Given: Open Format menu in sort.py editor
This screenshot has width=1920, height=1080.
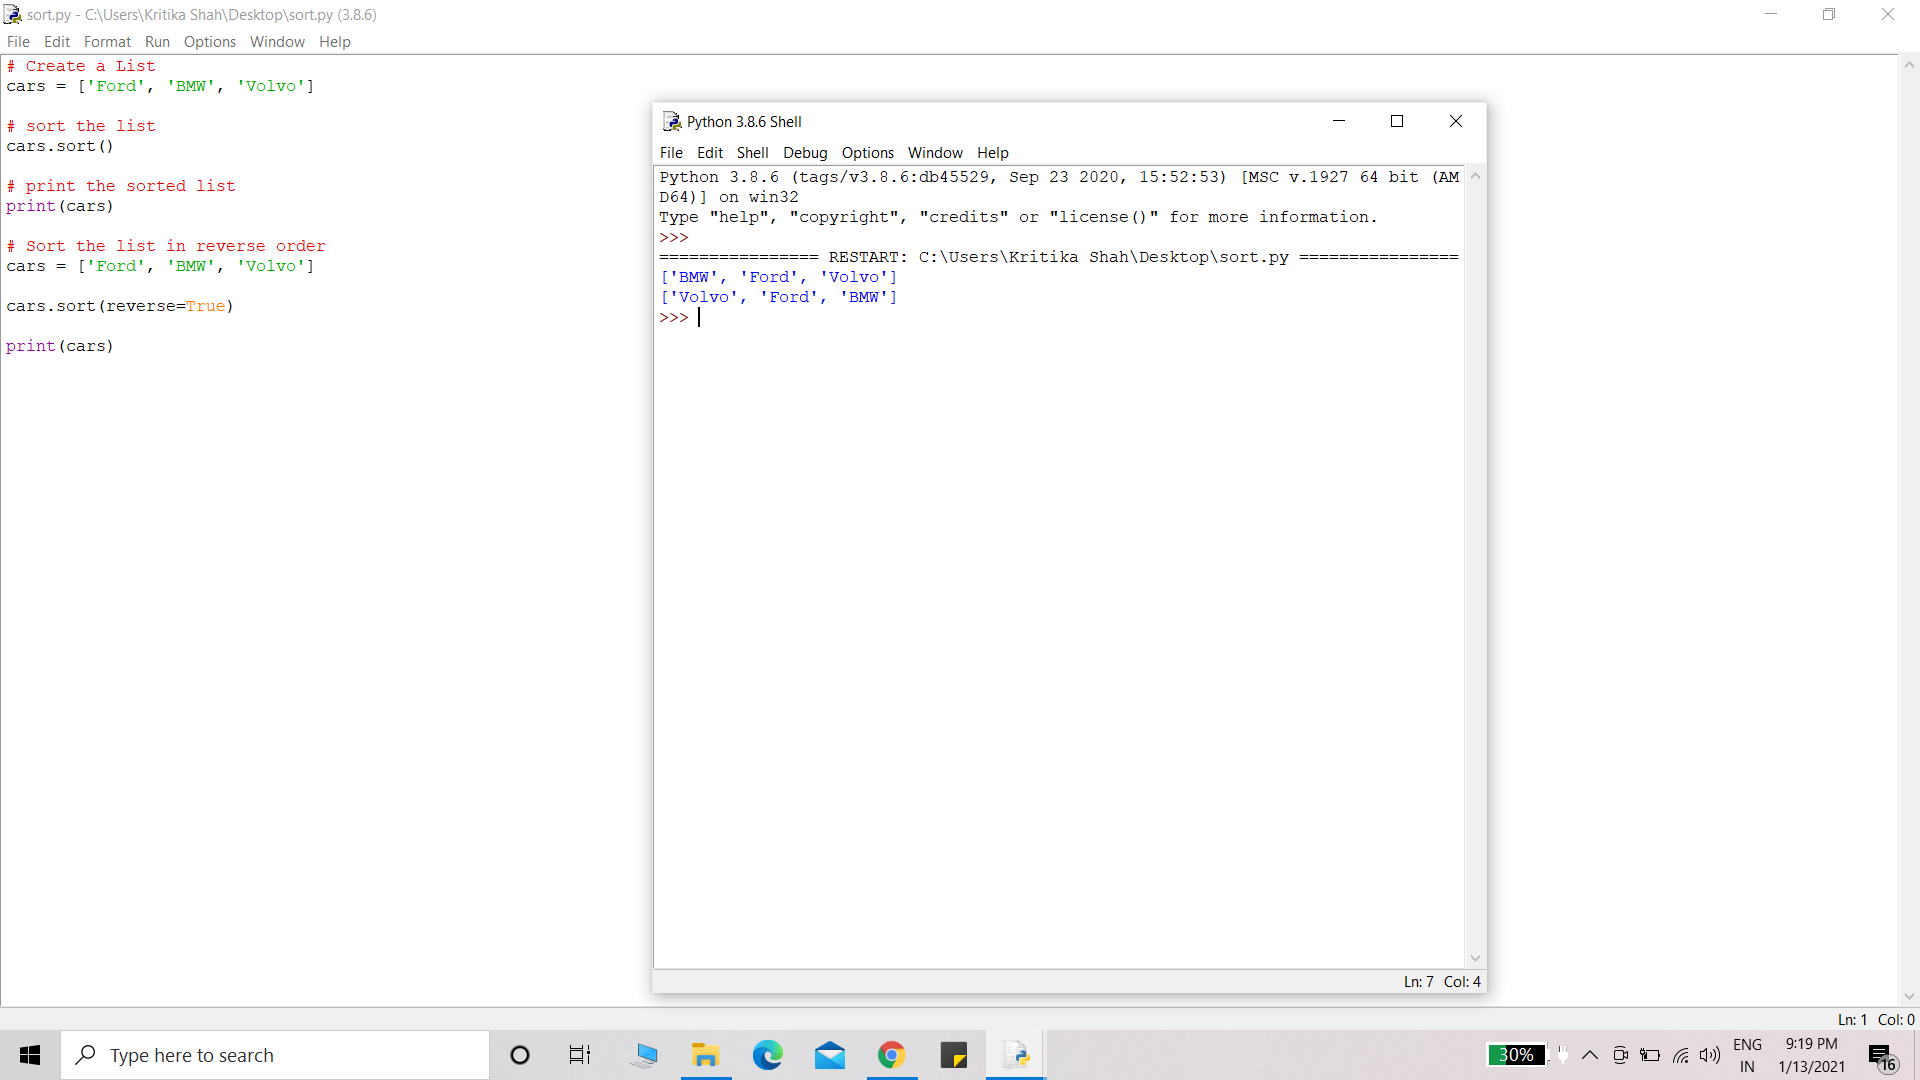Looking at the screenshot, I should click(107, 42).
